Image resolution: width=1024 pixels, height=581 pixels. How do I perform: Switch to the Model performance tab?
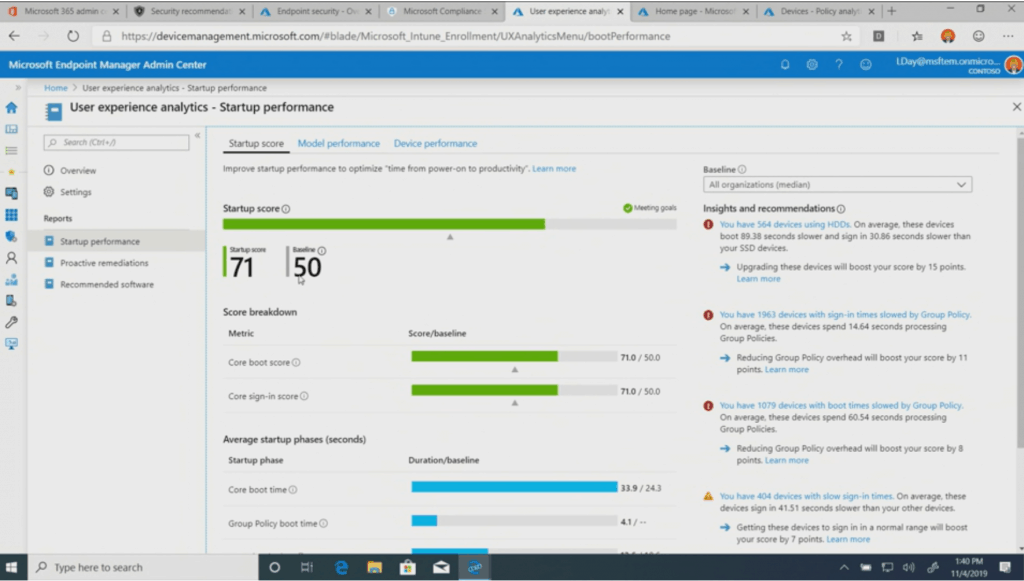pos(338,144)
